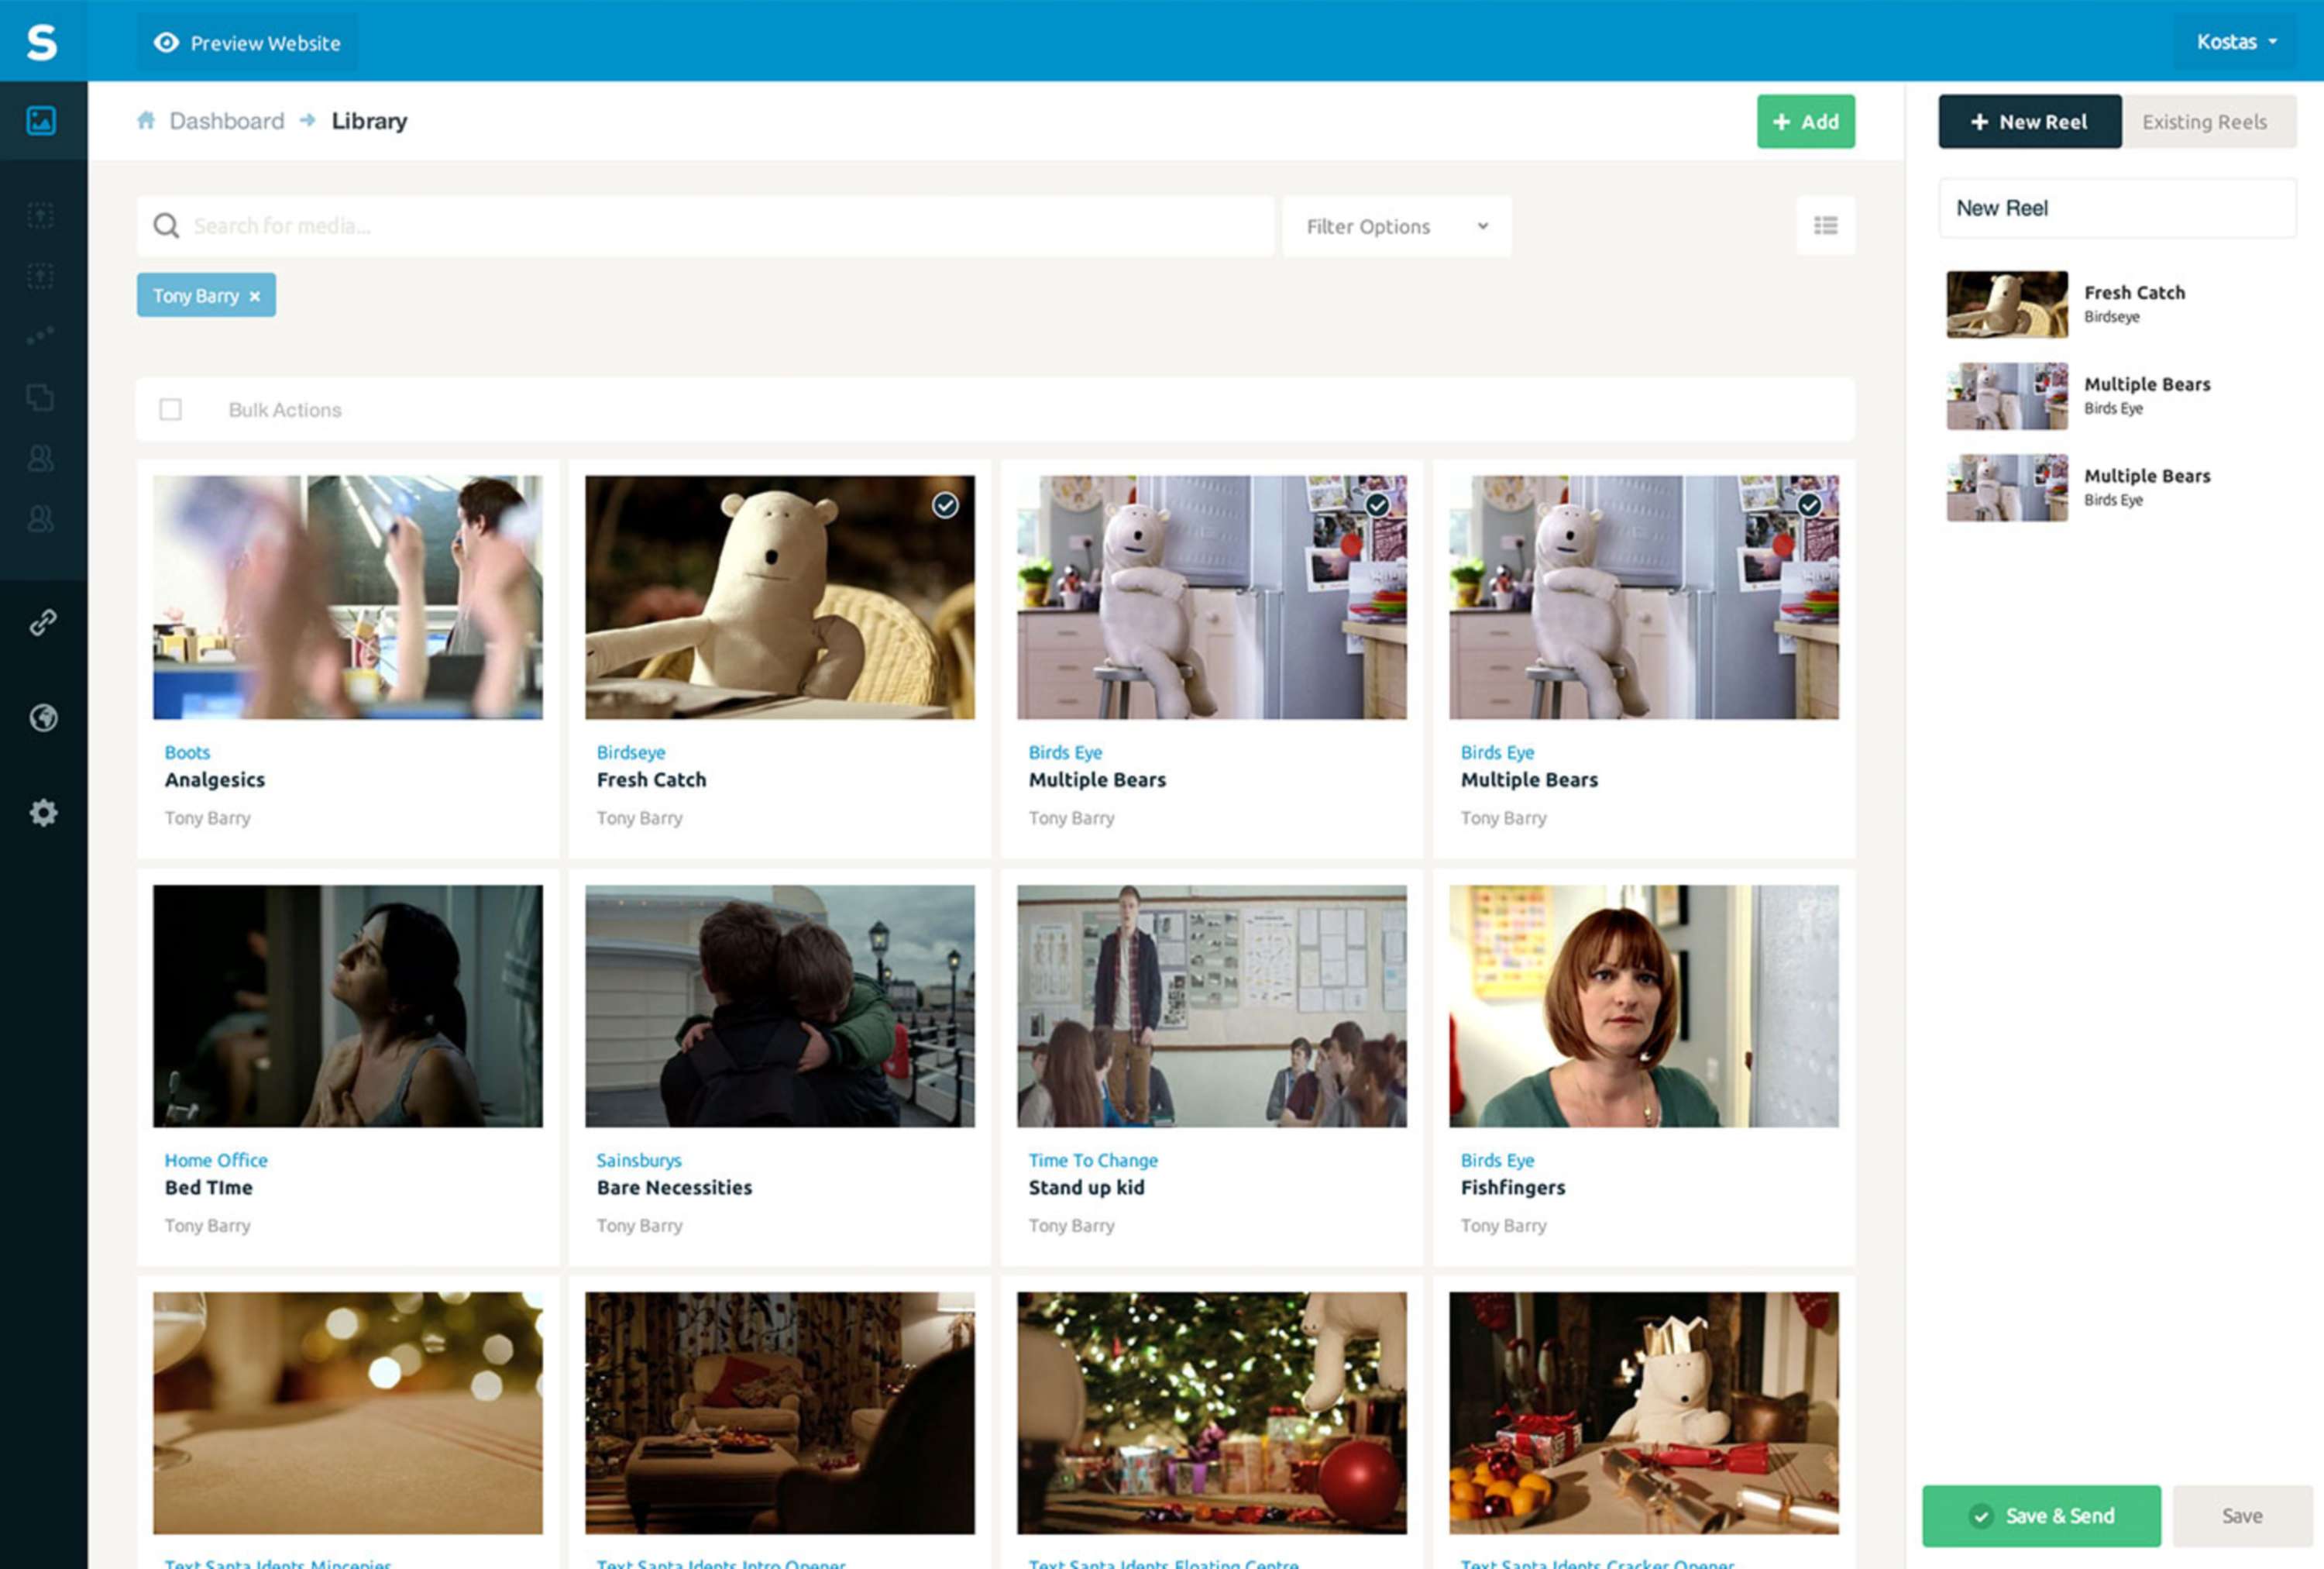Open the overlapping squares sidebar icon
2324x1569 pixels.
[x=41, y=398]
